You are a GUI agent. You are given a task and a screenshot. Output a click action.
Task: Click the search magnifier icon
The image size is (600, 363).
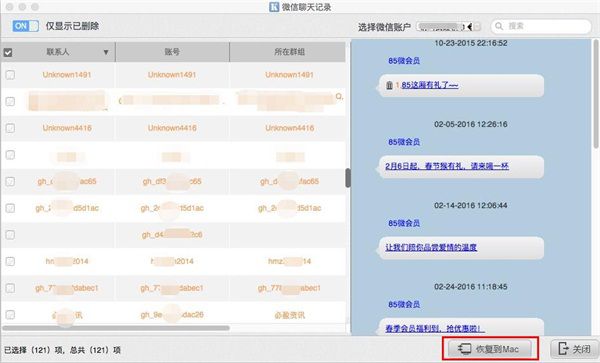pyautogui.click(x=499, y=26)
